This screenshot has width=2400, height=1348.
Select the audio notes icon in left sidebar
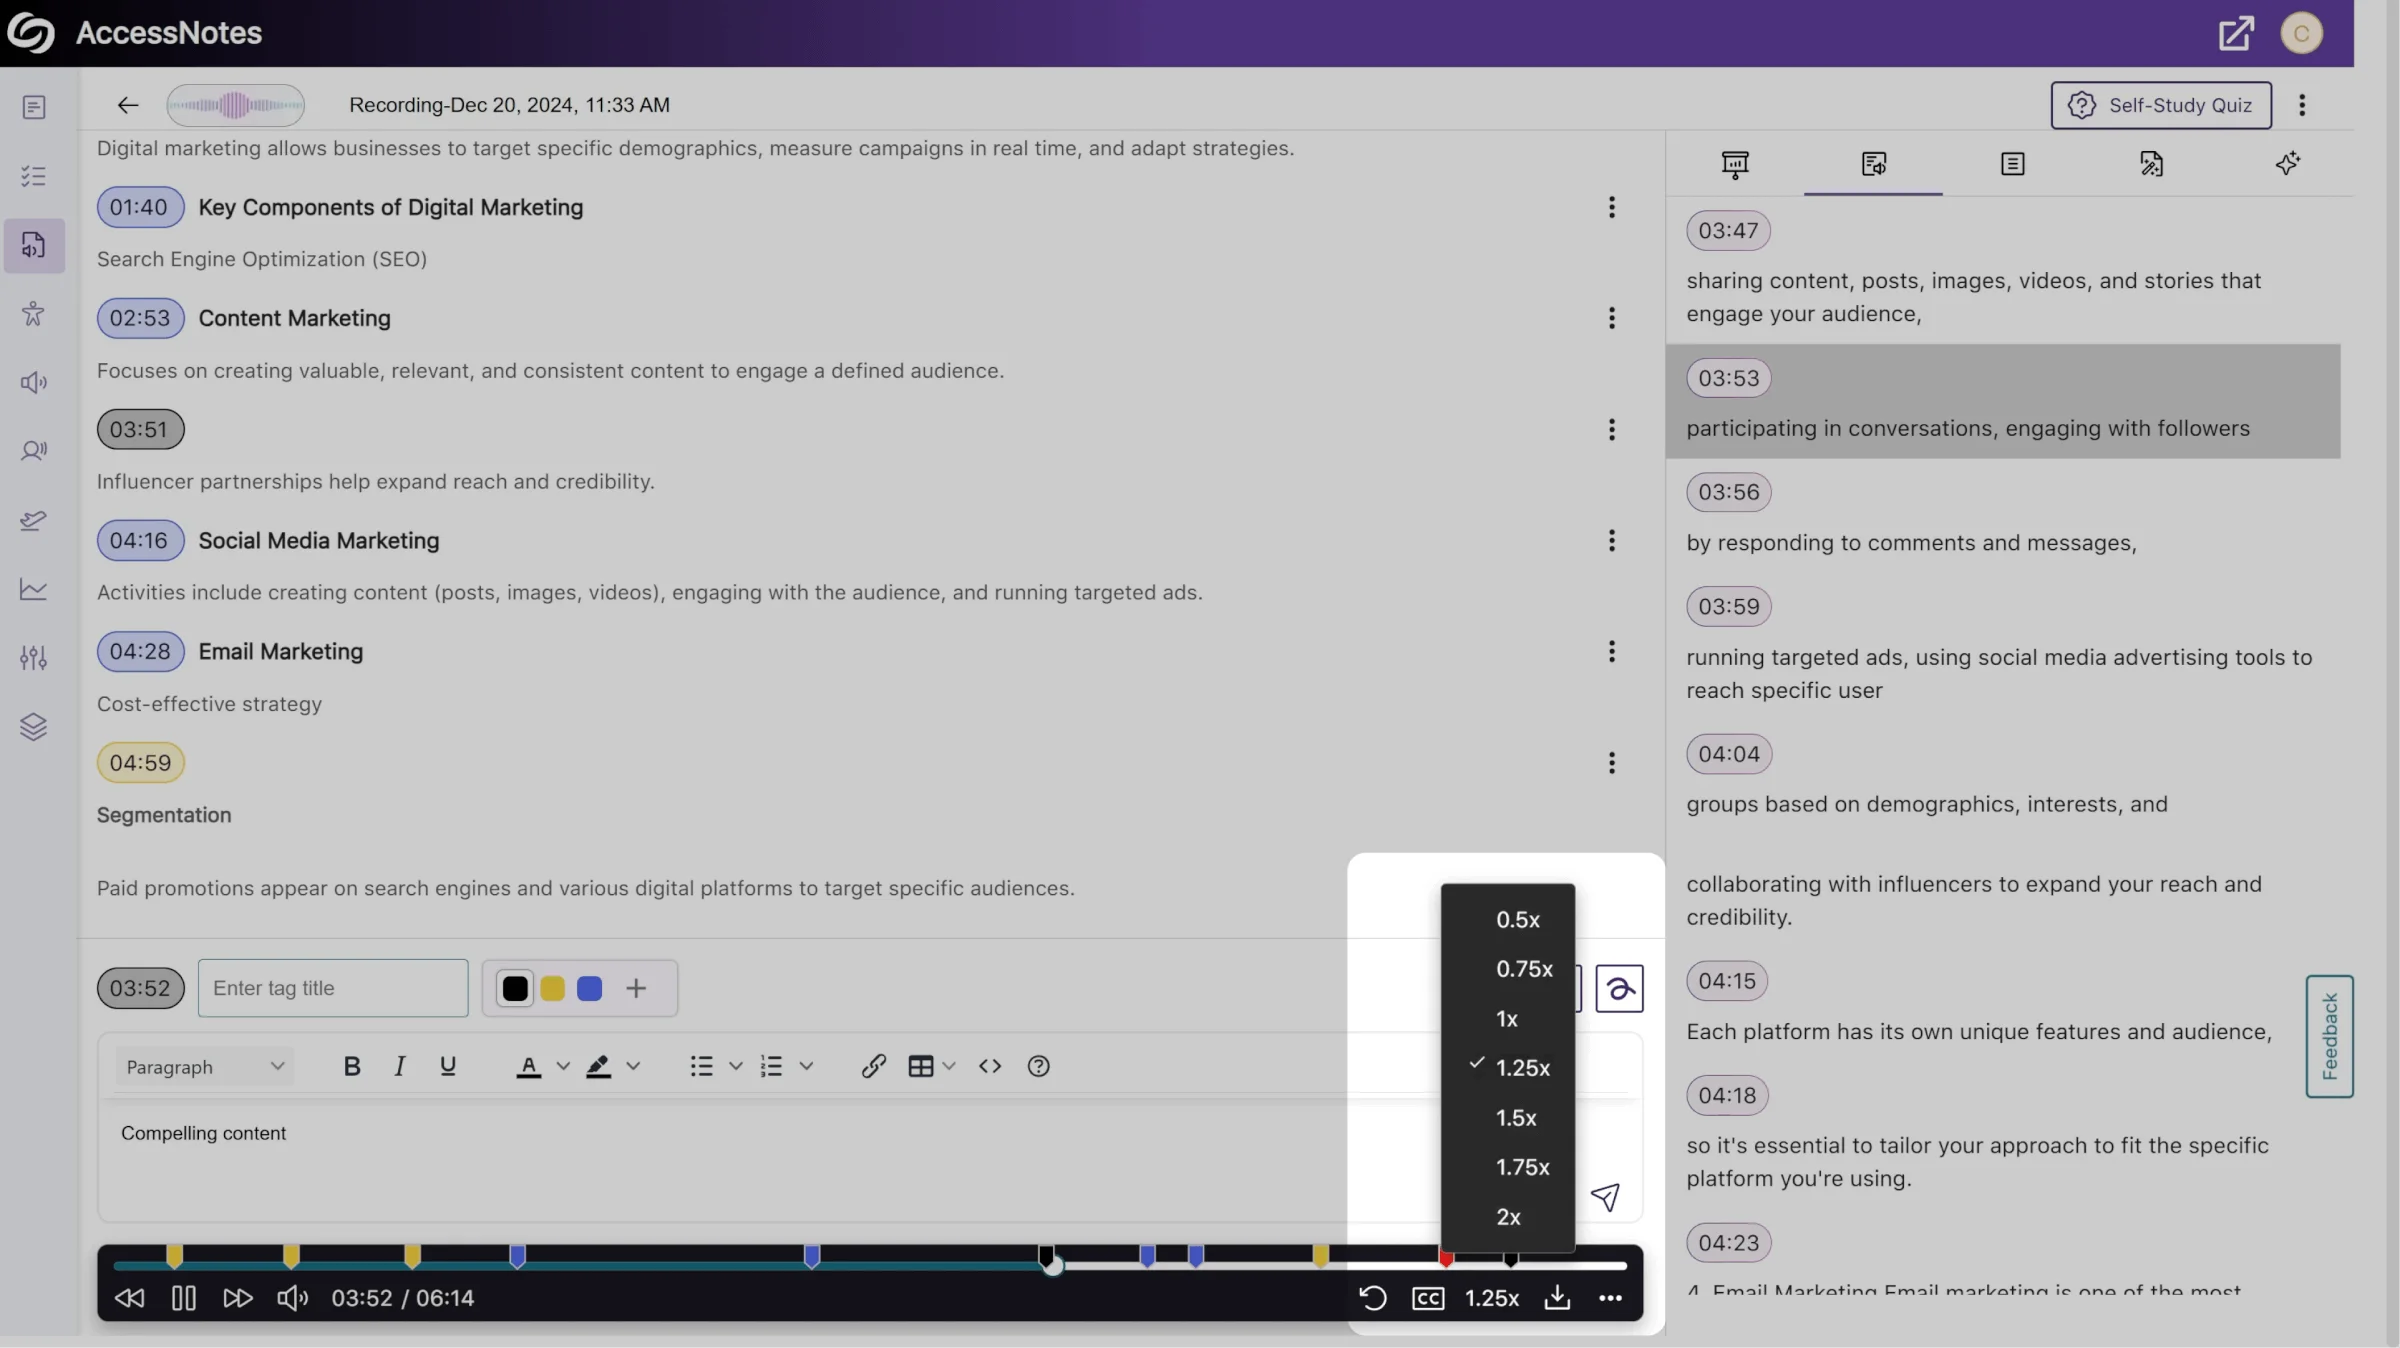pyautogui.click(x=34, y=245)
